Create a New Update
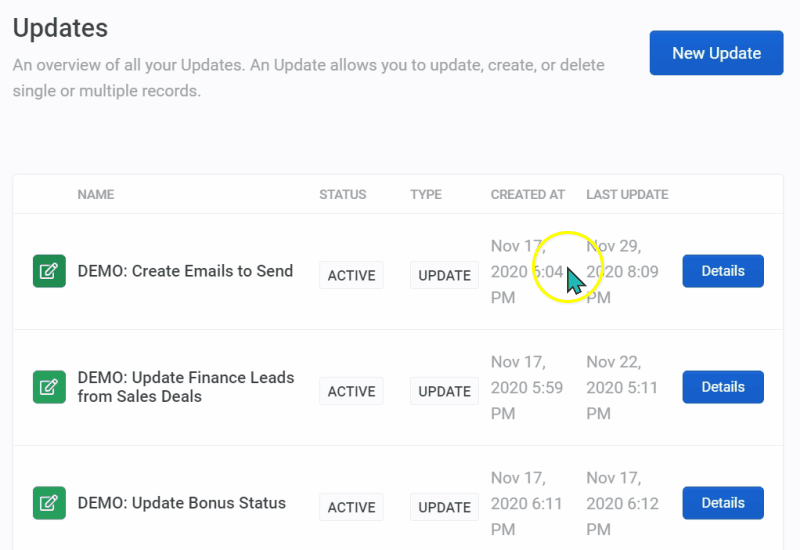This screenshot has height=550, width=800. tap(716, 53)
